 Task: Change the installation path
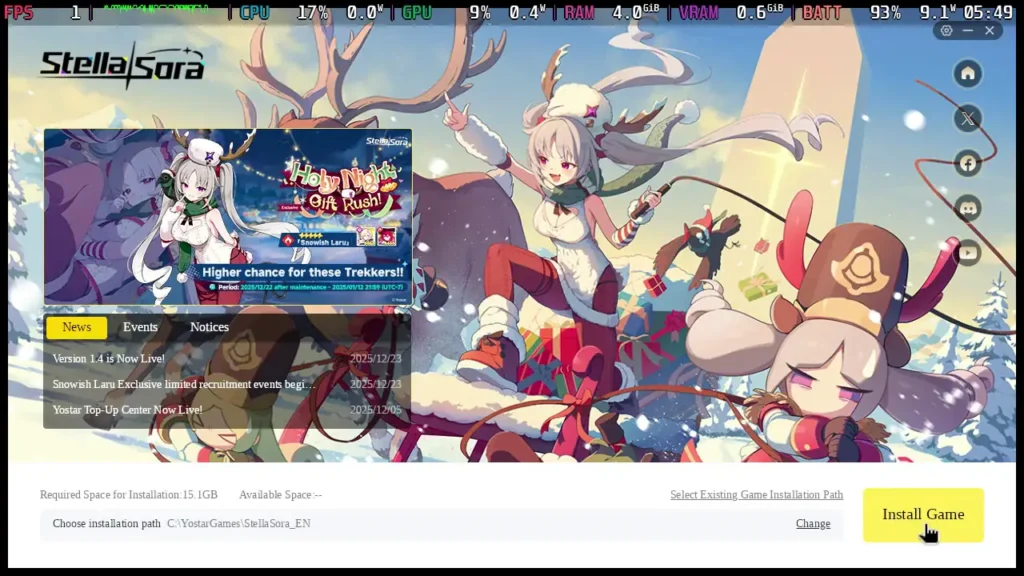click(812, 523)
